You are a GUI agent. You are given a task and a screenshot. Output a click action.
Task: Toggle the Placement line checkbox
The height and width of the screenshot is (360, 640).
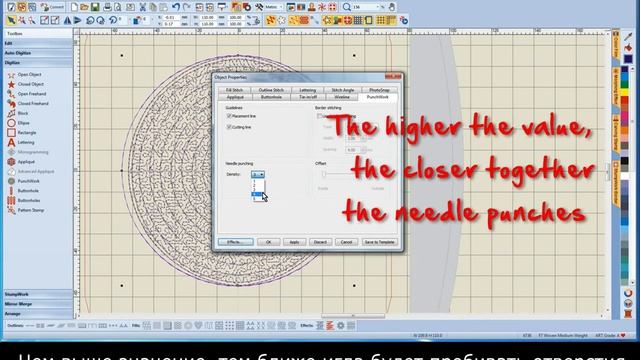[x=229, y=116]
